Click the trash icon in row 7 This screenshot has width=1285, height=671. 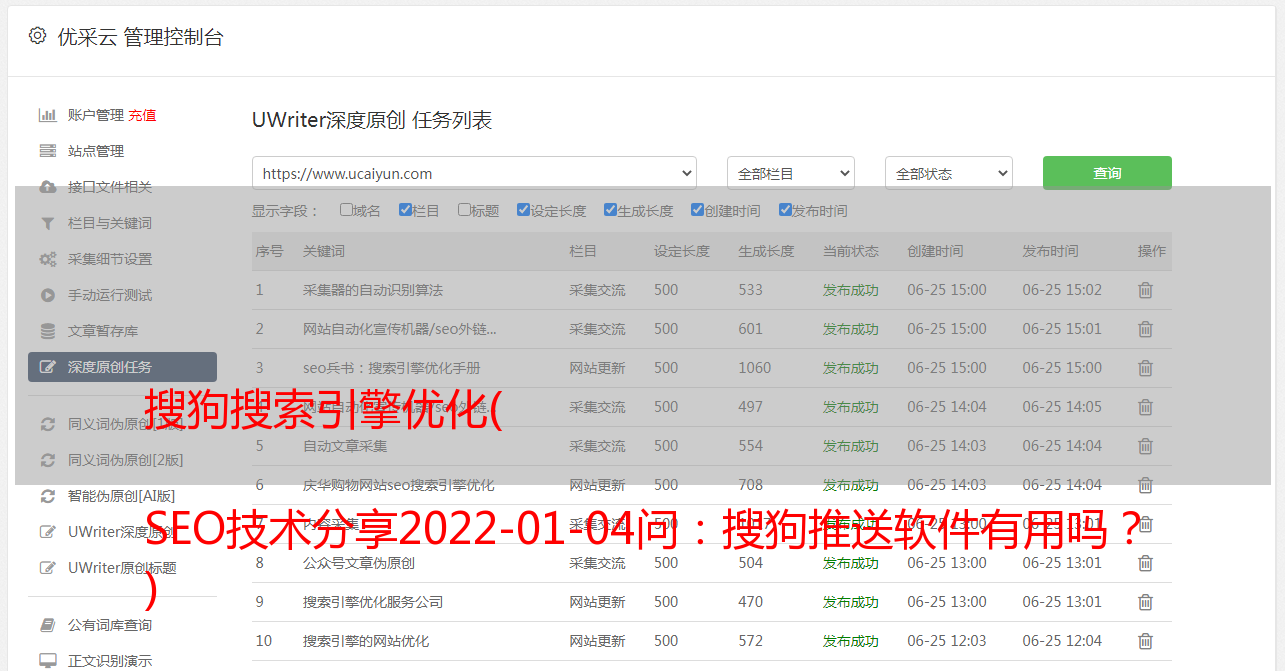click(x=1145, y=524)
